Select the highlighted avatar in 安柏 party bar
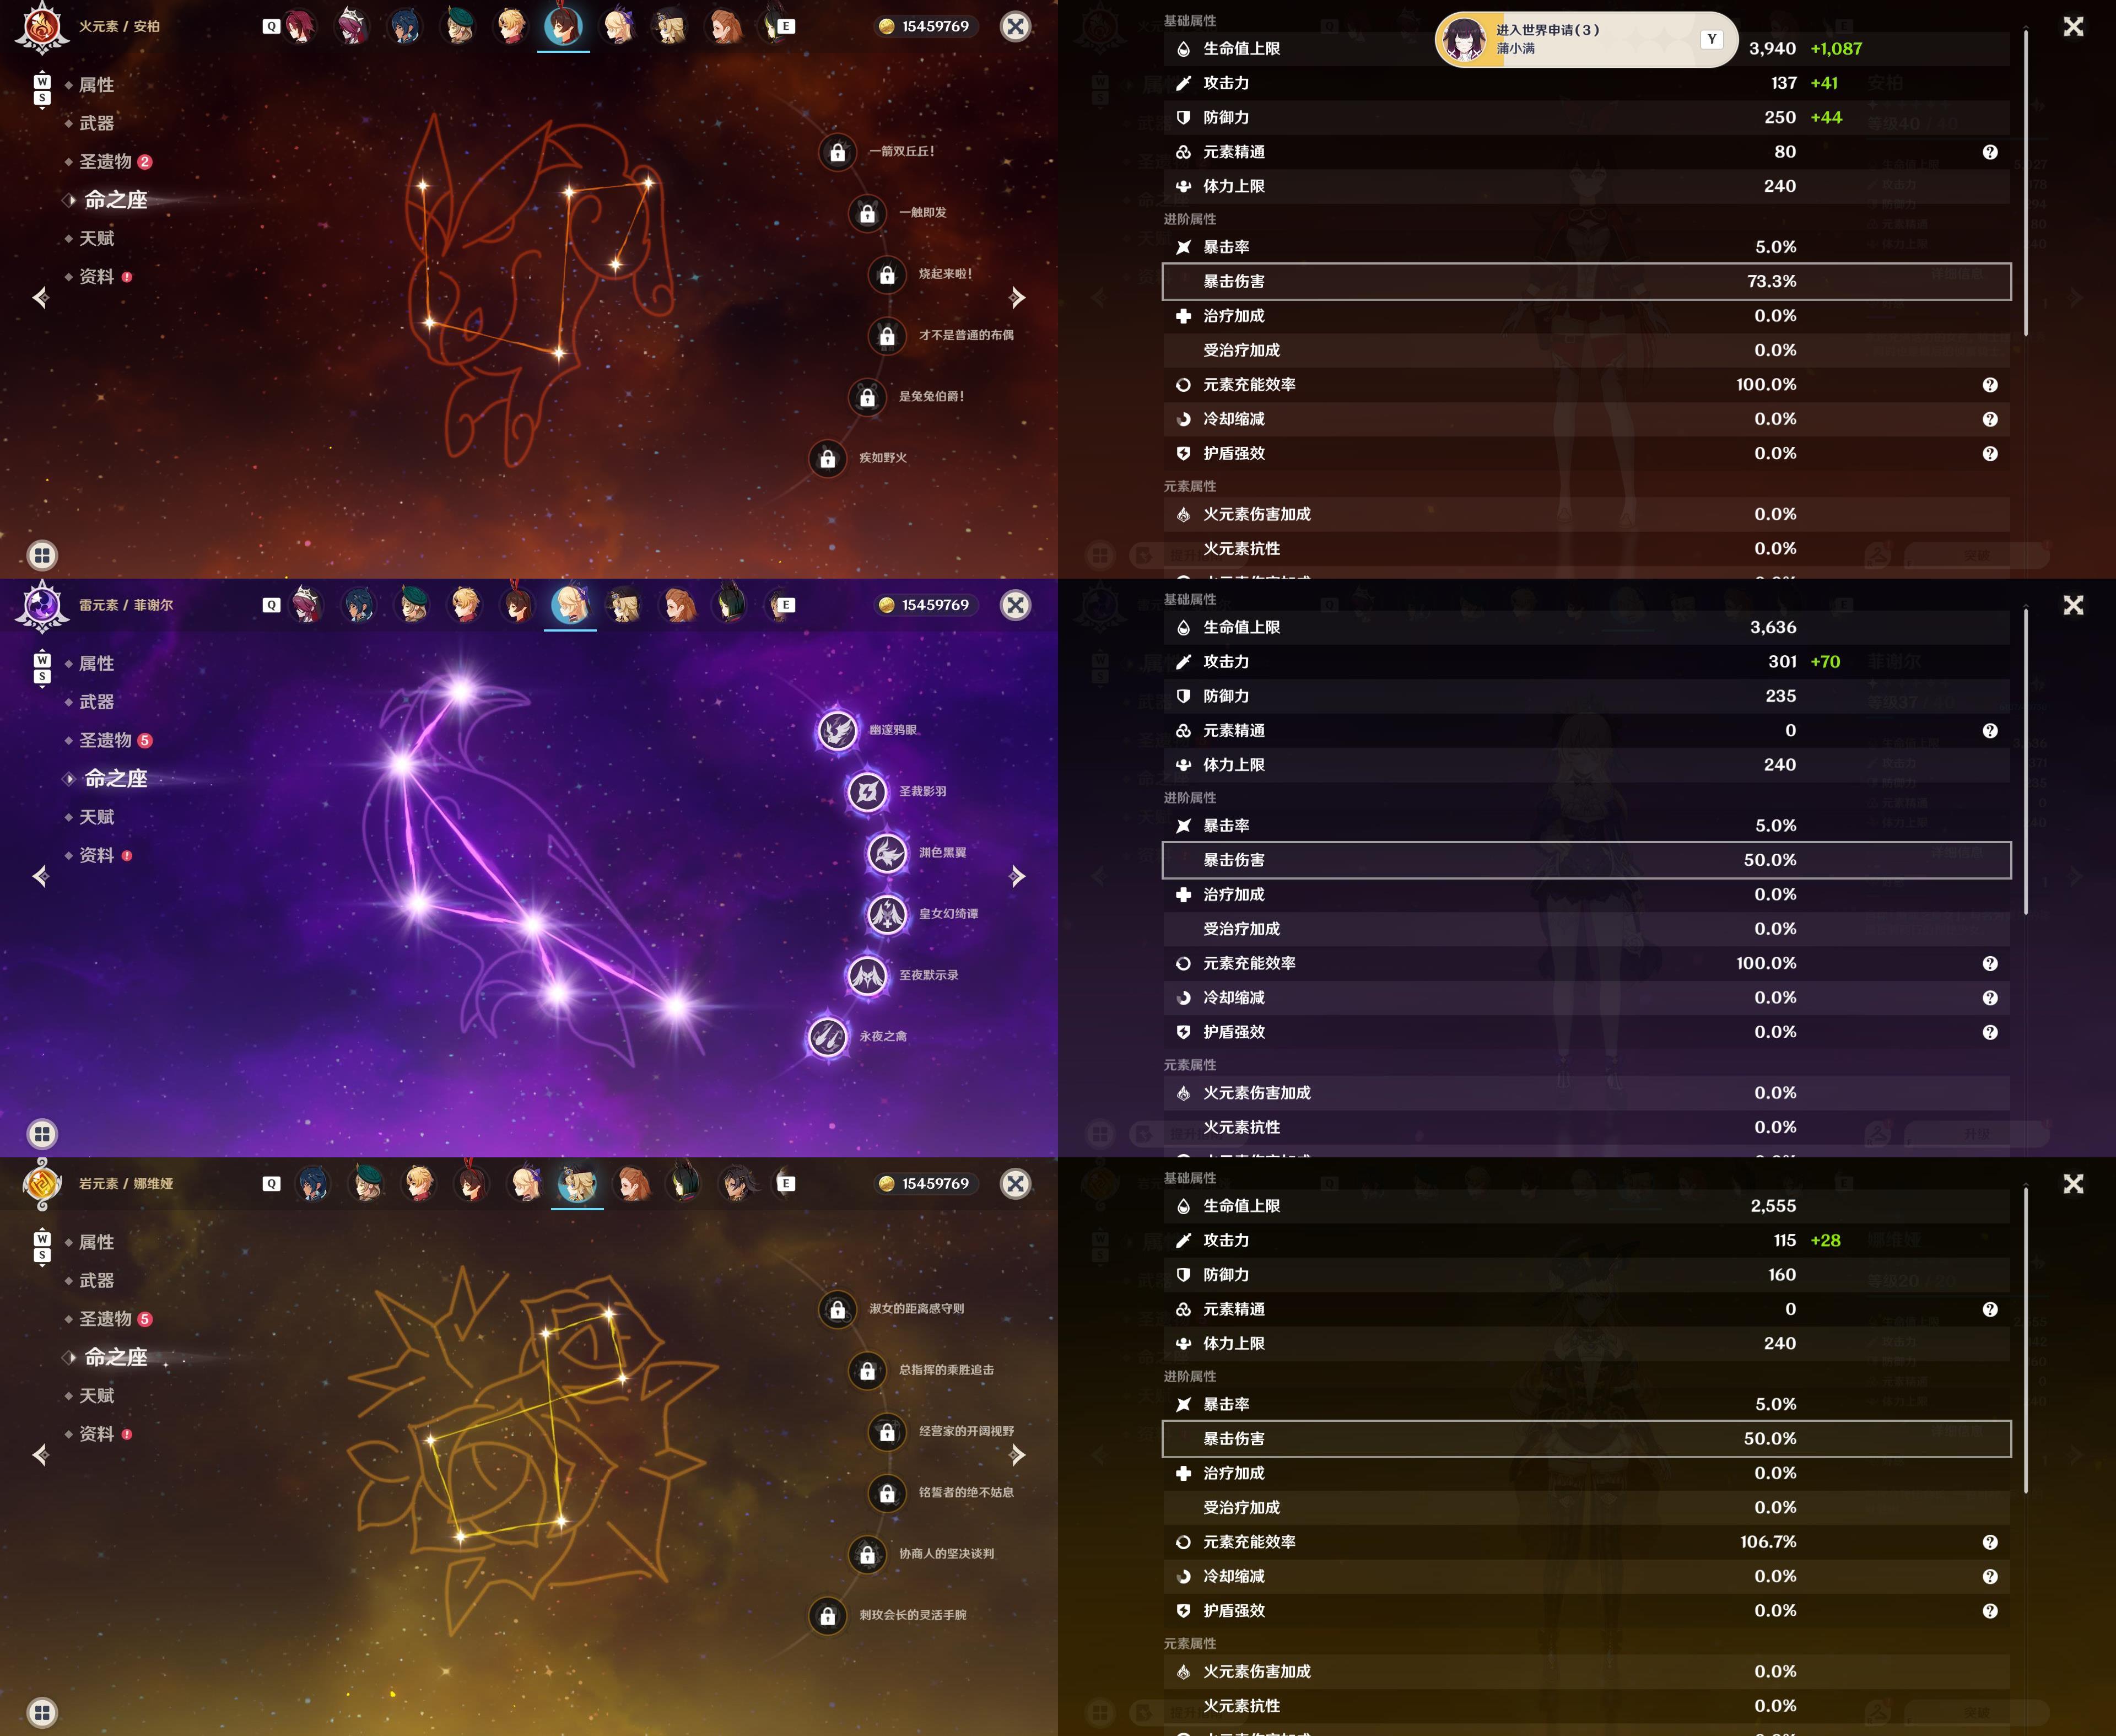Image resolution: width=2116 pixels, height=1736 pixels. click(x=563, y=27)
